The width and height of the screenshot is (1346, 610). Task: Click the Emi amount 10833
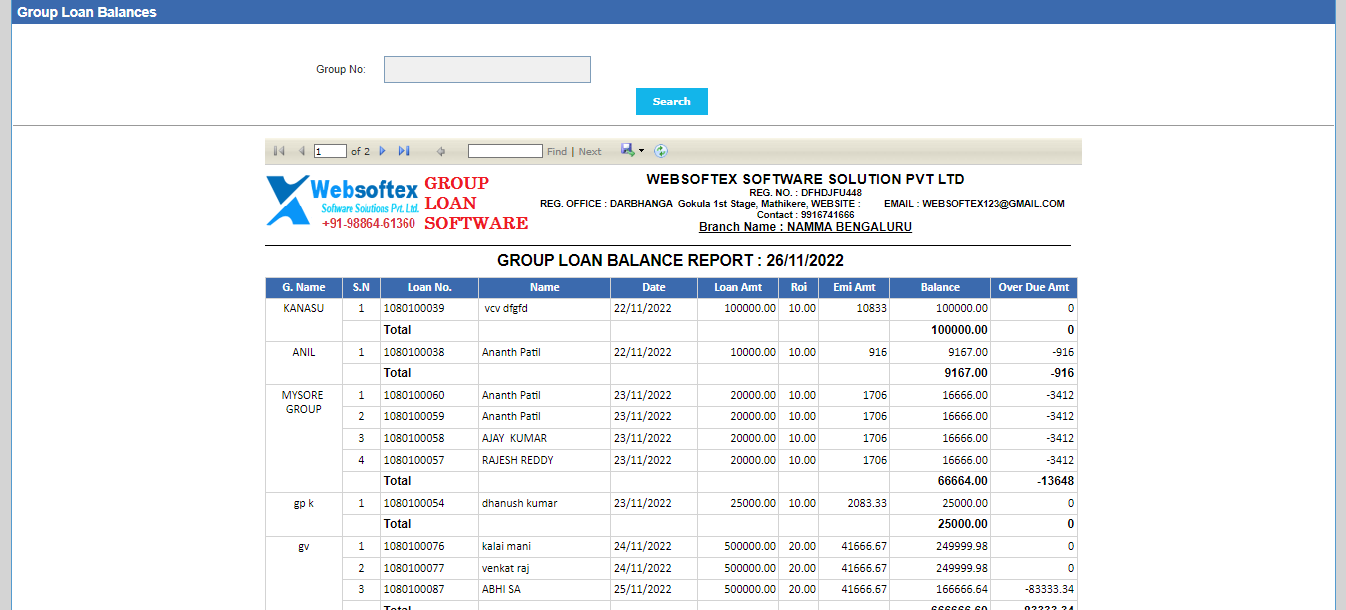click(x=872, y=308)
